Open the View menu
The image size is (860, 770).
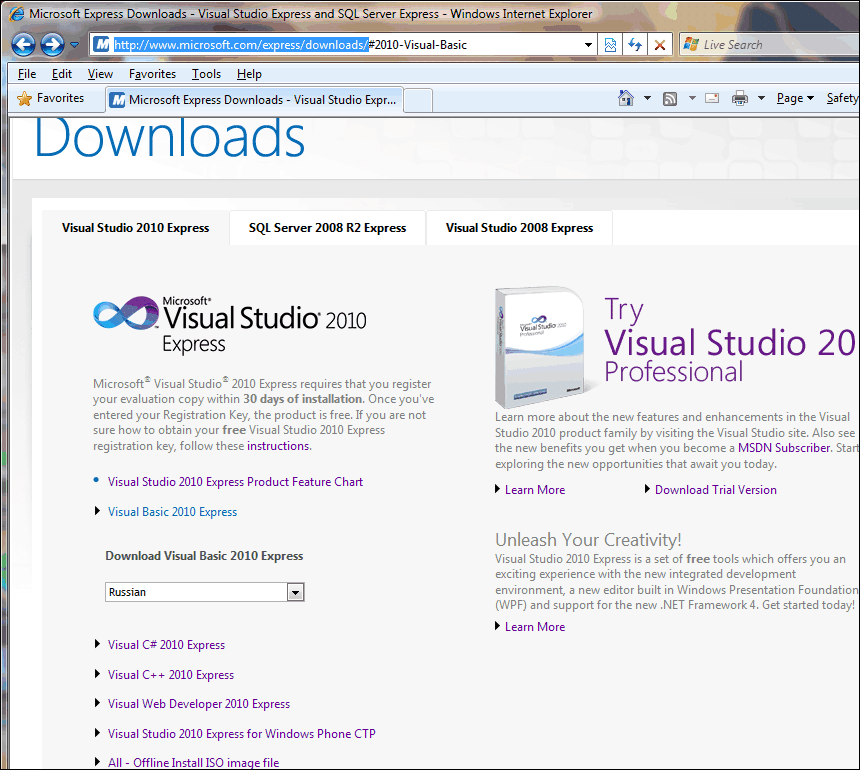[x=100, y=74]
